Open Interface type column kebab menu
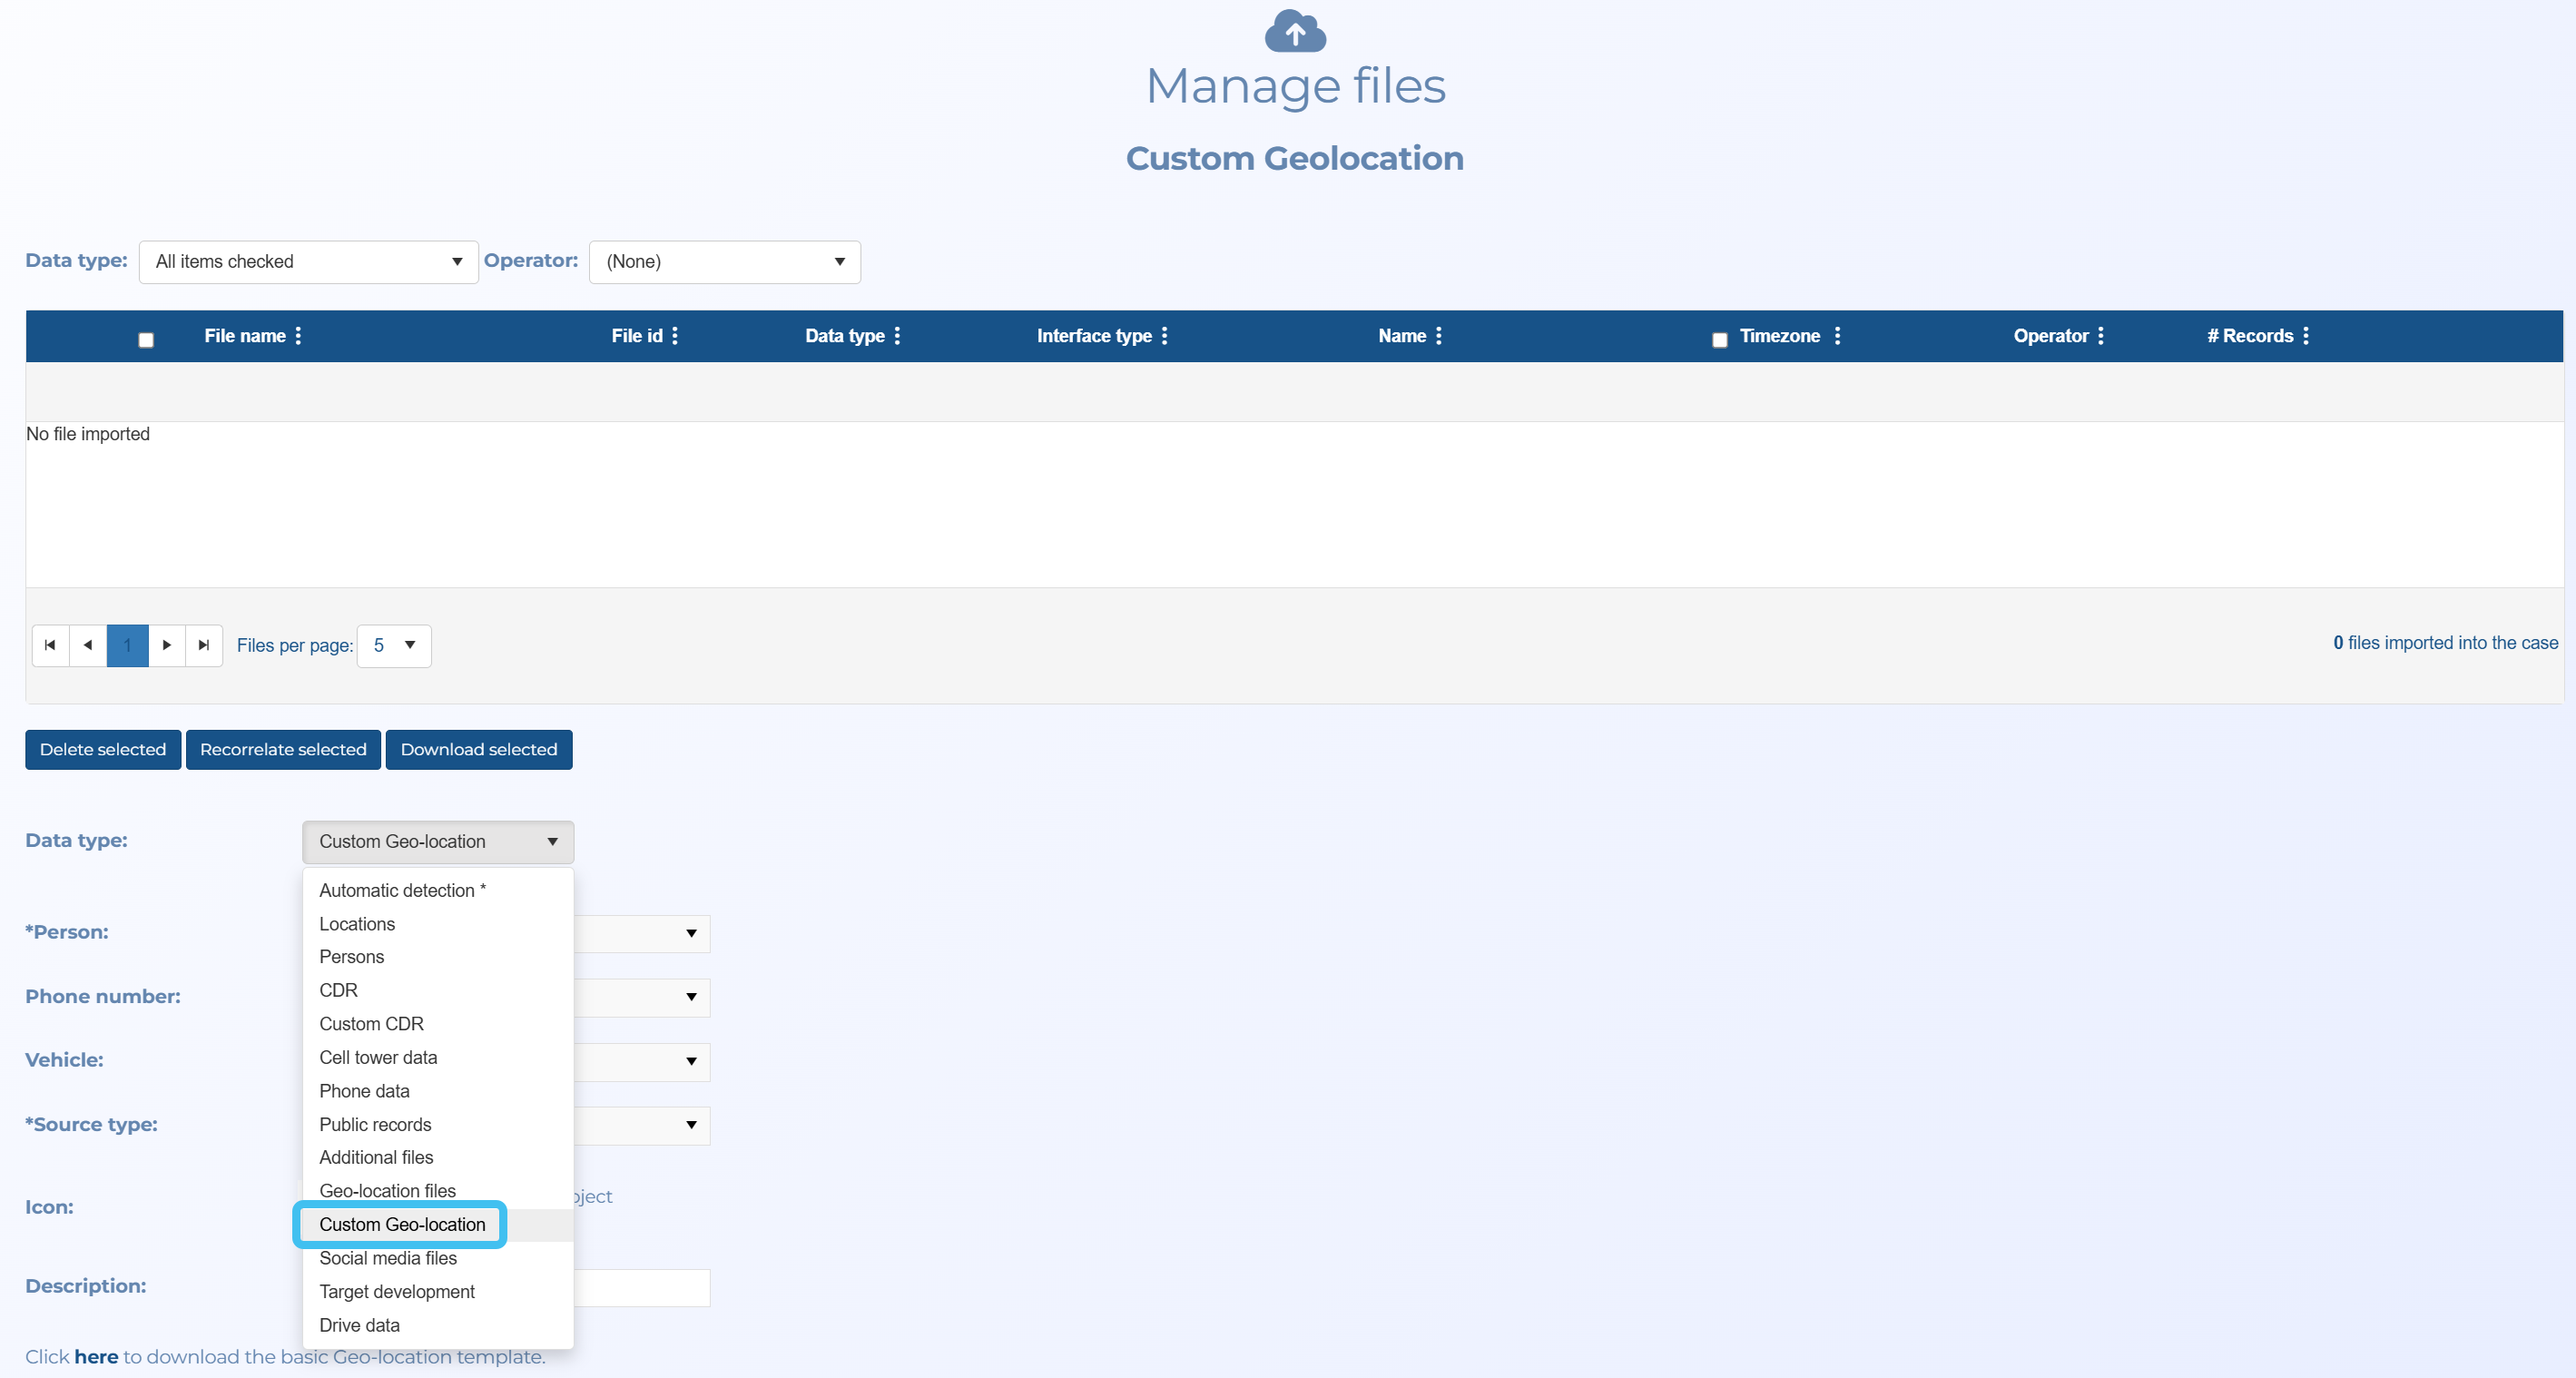 (x=1164, y=336)
